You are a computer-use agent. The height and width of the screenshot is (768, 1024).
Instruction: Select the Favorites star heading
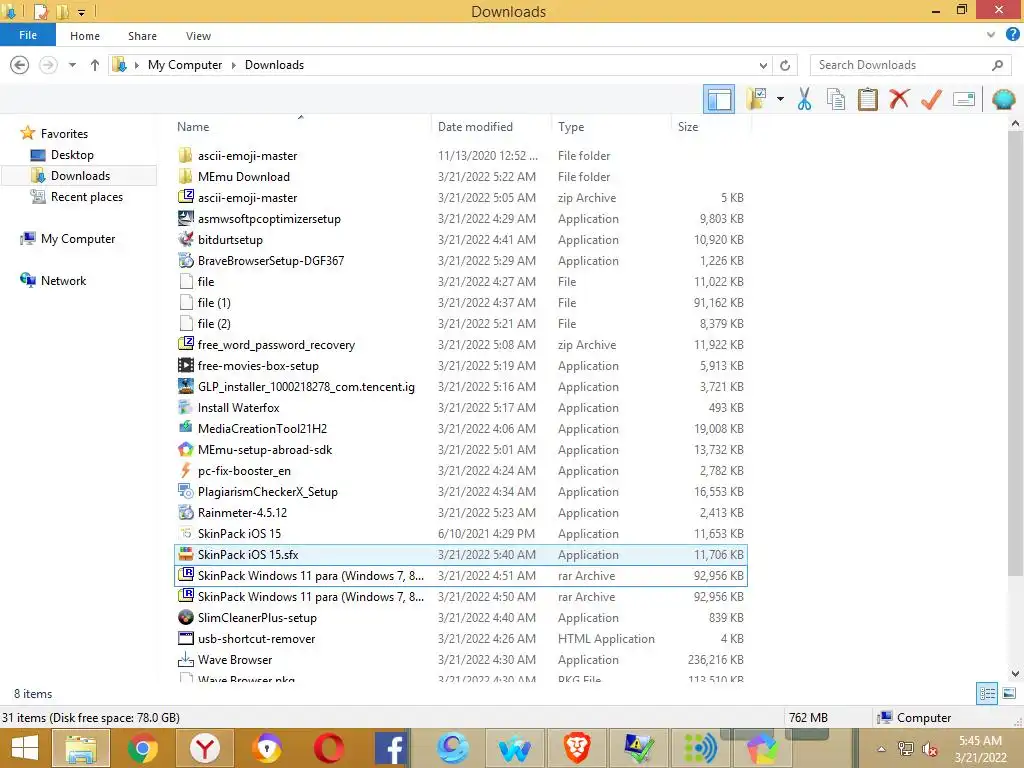64,133
